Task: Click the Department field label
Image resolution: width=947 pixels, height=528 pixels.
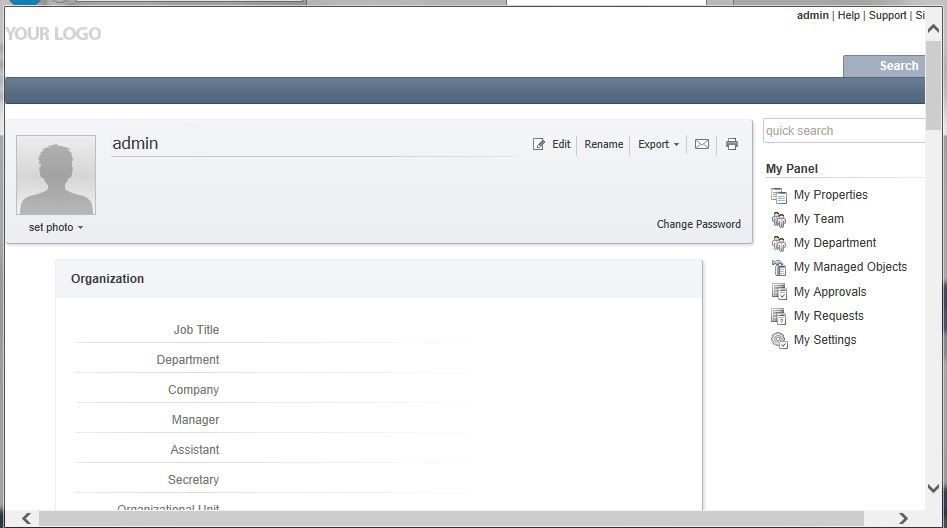Action: pyautogui.click(x=188, y=360)
